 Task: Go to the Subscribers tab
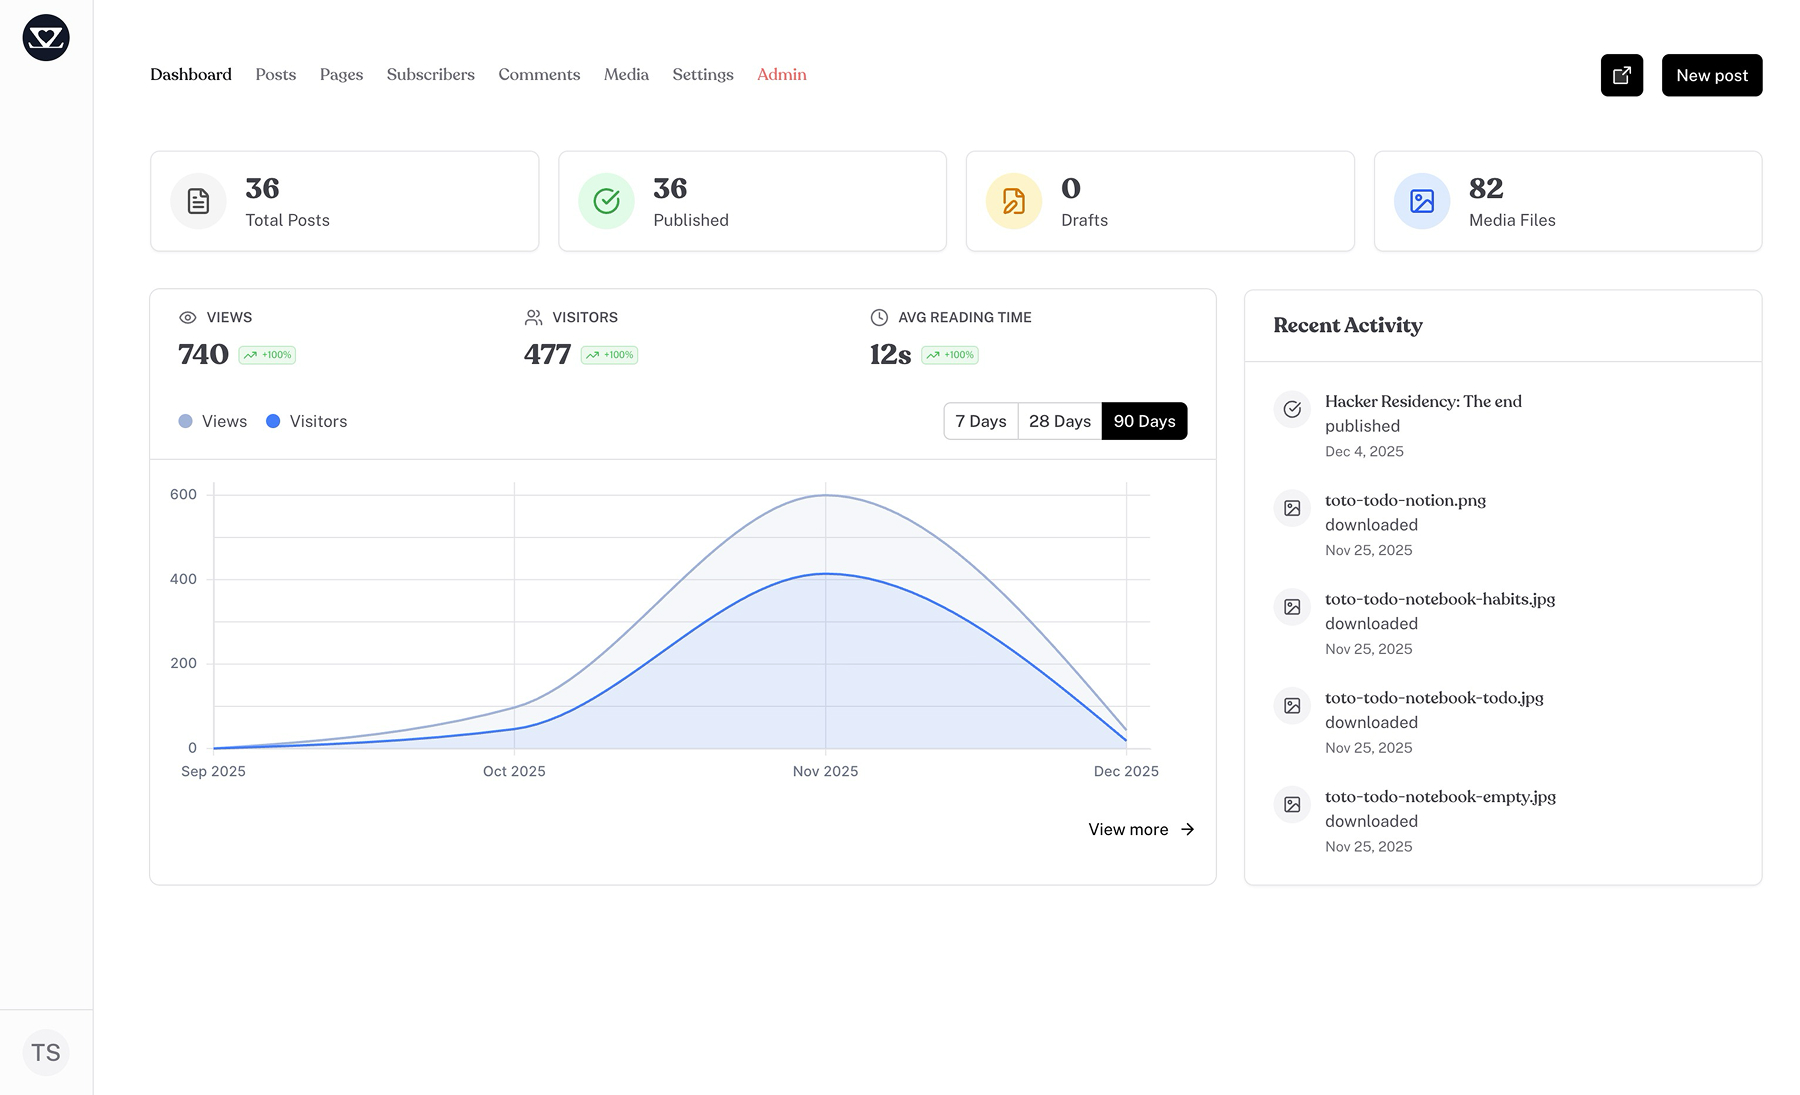[430, 75]
